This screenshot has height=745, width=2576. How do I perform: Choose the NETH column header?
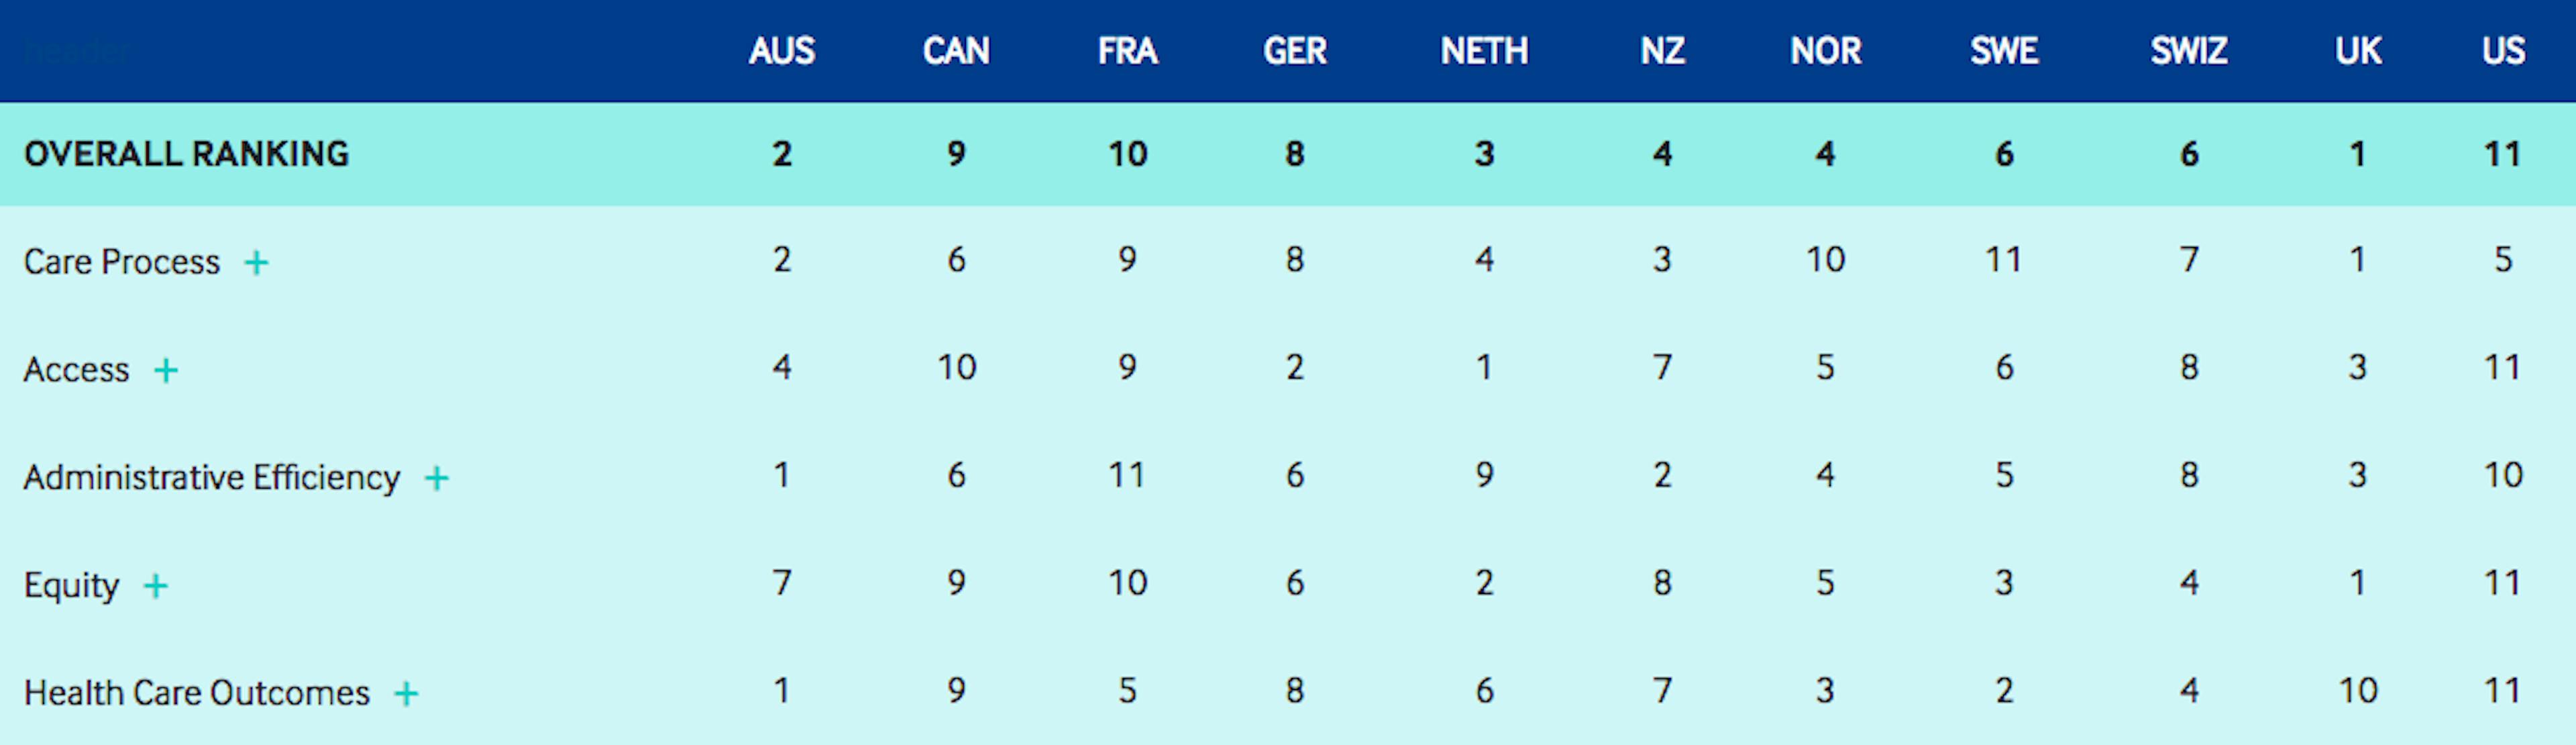coord(1484,51)
